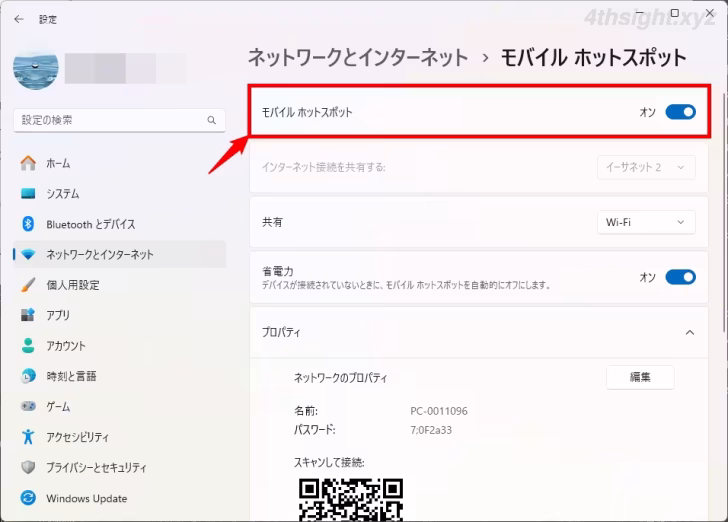728x522 pixels.
Task: Click the power saving description text
Action: pos(406,285)
